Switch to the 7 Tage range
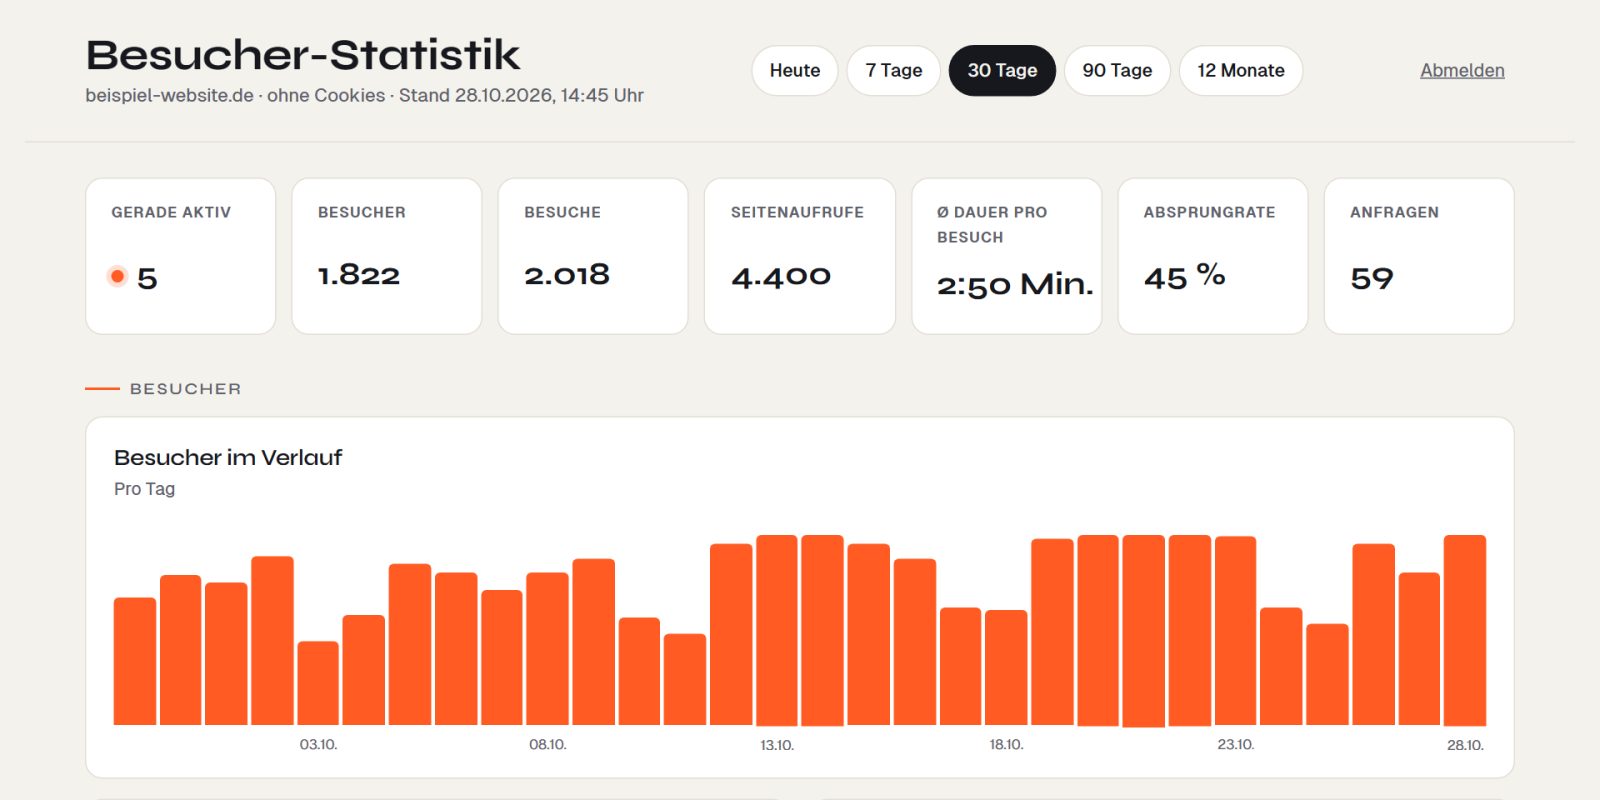This screenshot has height=800, width=1600. (x=894, y=71)
